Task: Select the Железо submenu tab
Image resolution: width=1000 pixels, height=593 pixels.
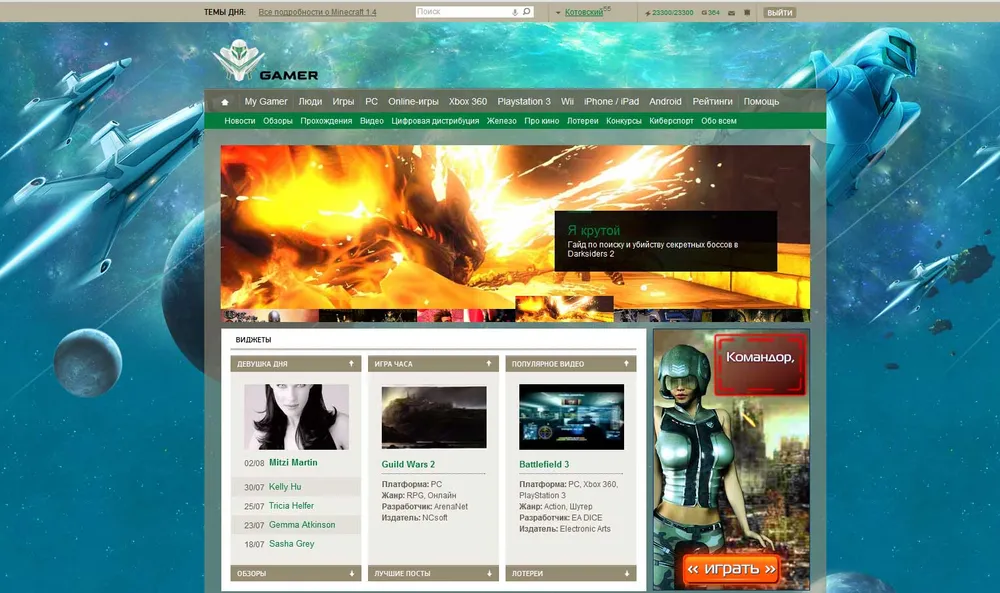Action: click(x=501, y=121)
